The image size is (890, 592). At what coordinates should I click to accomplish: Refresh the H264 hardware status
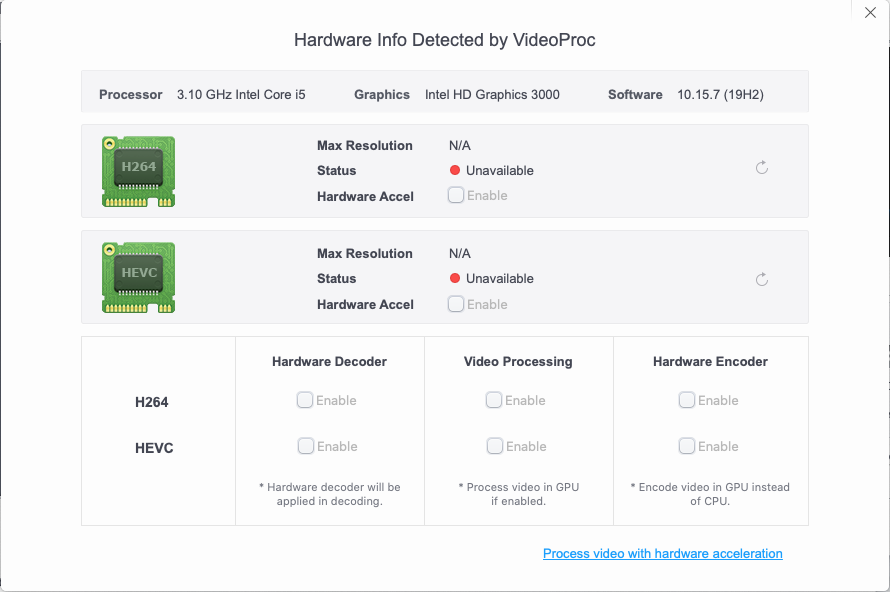coord(762,168)
